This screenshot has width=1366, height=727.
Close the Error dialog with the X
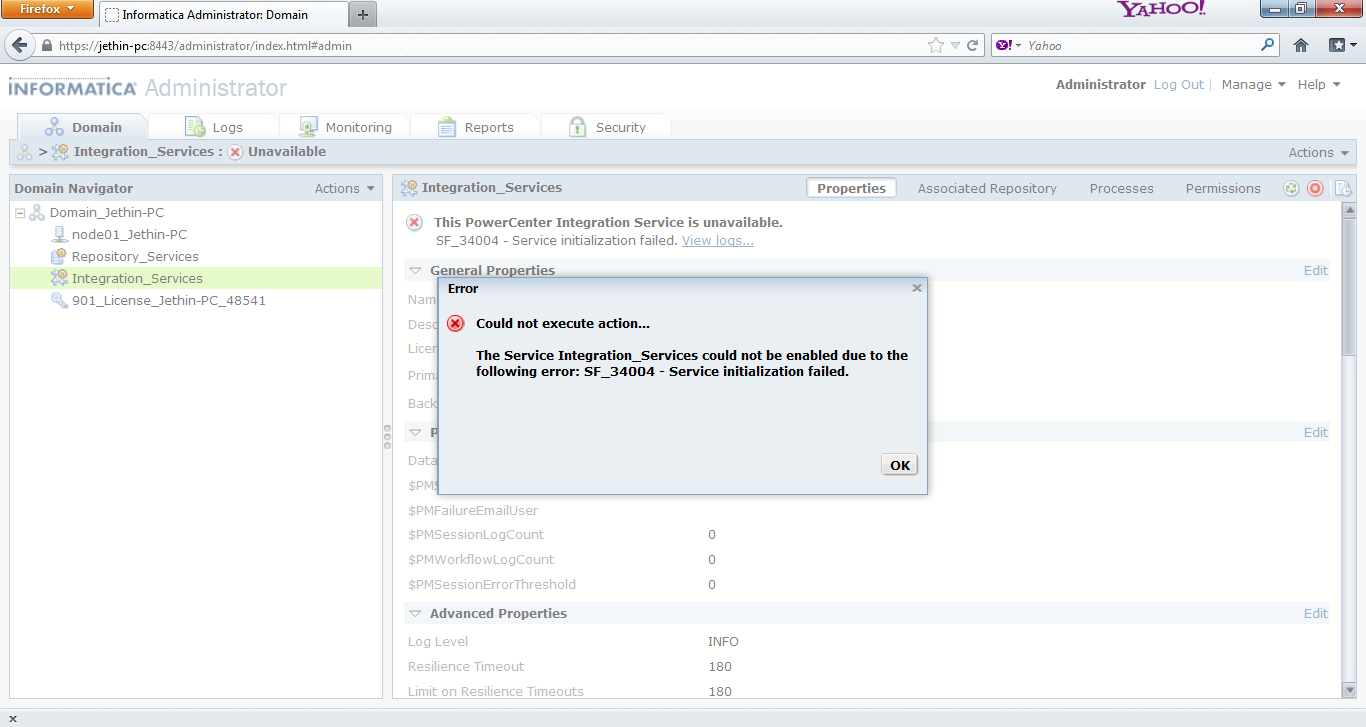[916, 288]
